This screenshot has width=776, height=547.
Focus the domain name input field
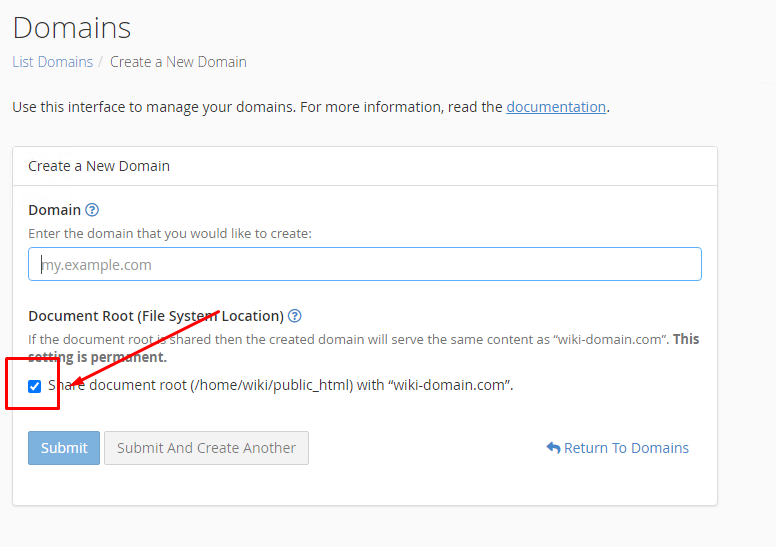[x=365, y=265]
